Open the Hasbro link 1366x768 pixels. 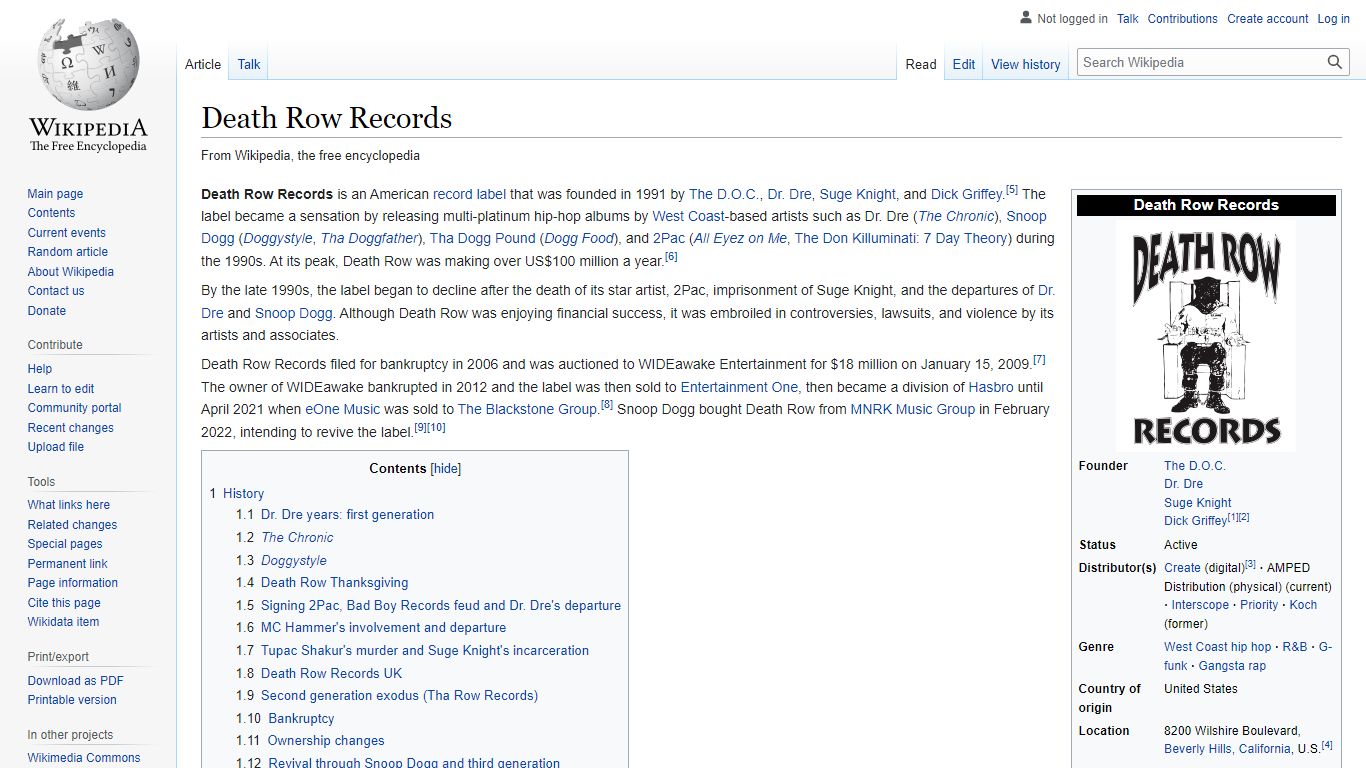(x=991, y=387)
